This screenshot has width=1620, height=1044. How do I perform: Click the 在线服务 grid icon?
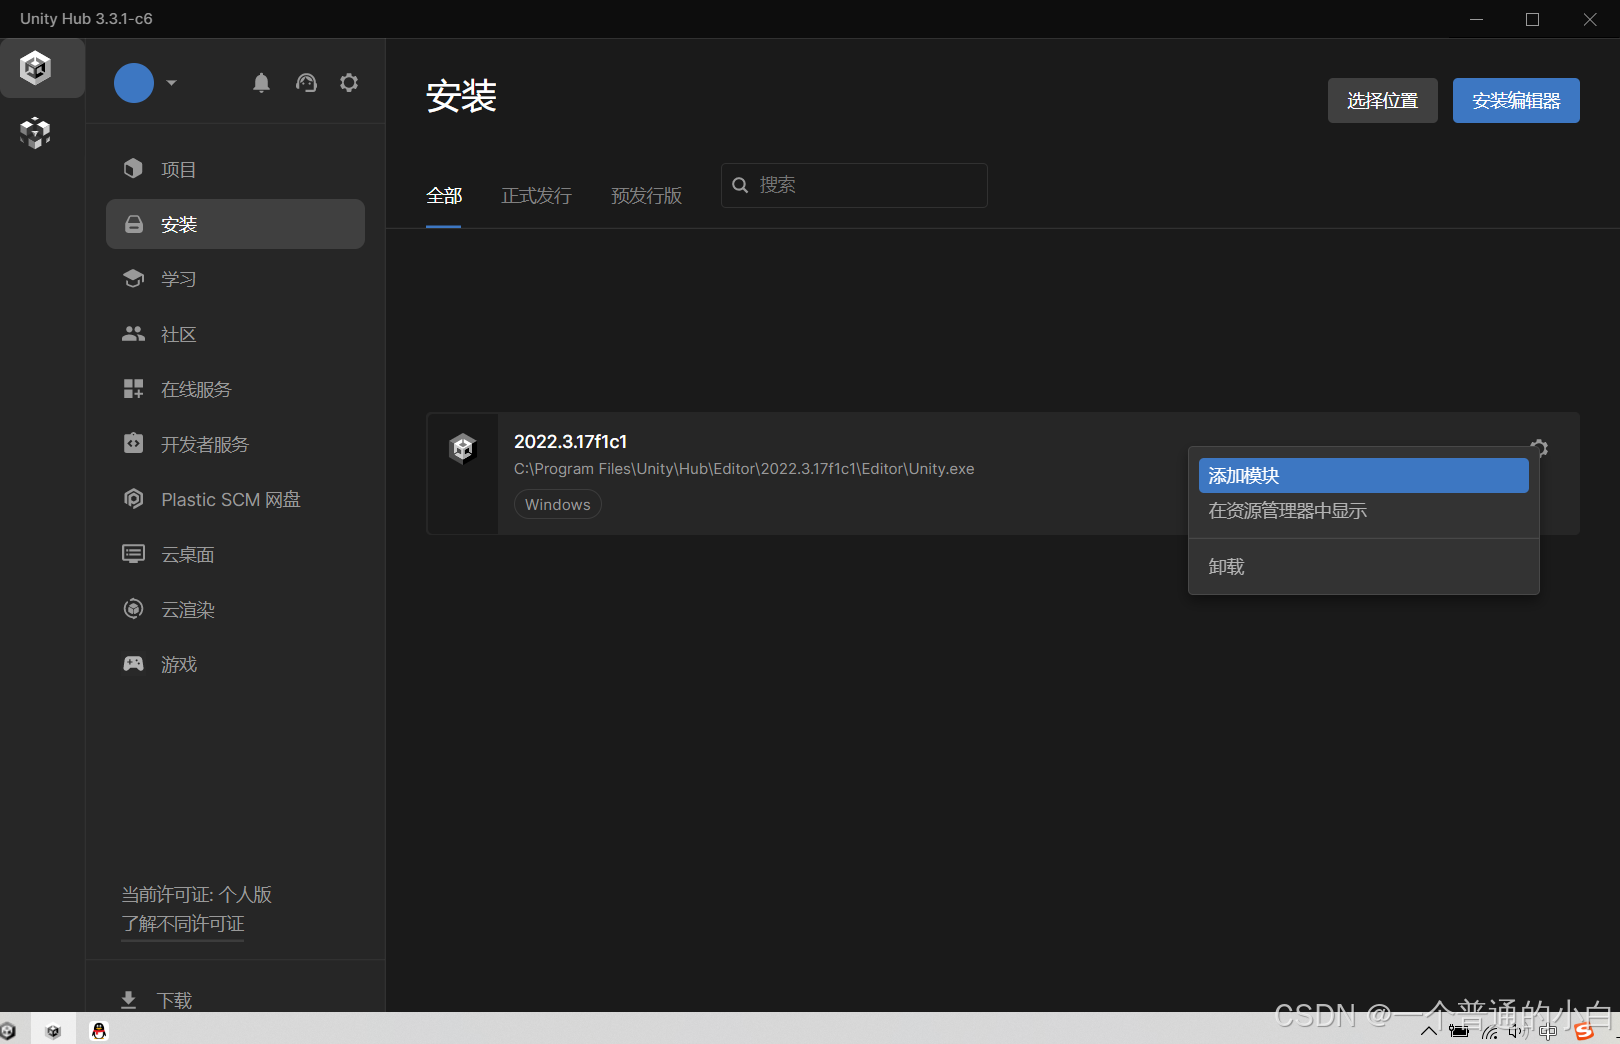pyautogui.click(x=133, y=389)
